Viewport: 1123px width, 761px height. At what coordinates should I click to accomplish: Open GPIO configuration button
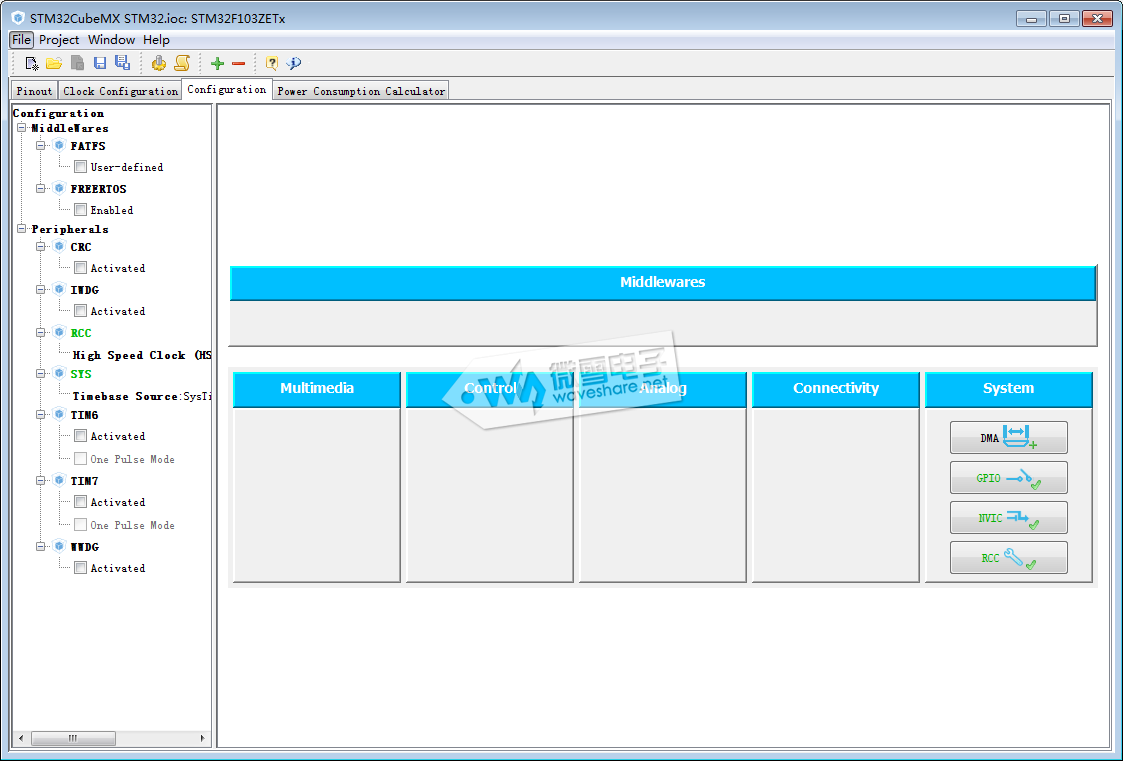pos(1008,478)
